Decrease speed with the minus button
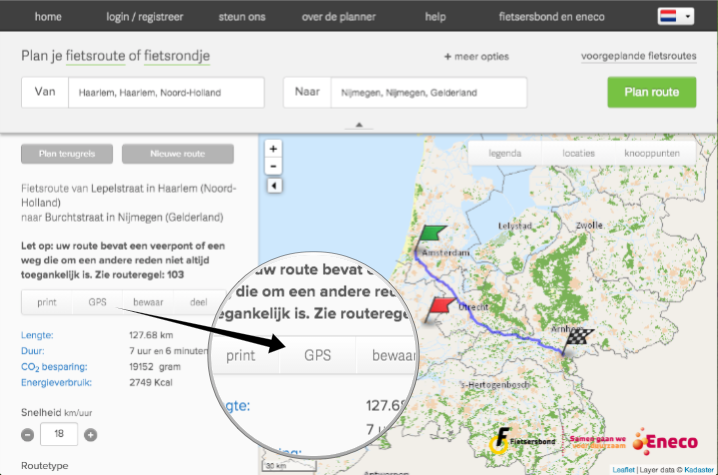 point(28,435)
